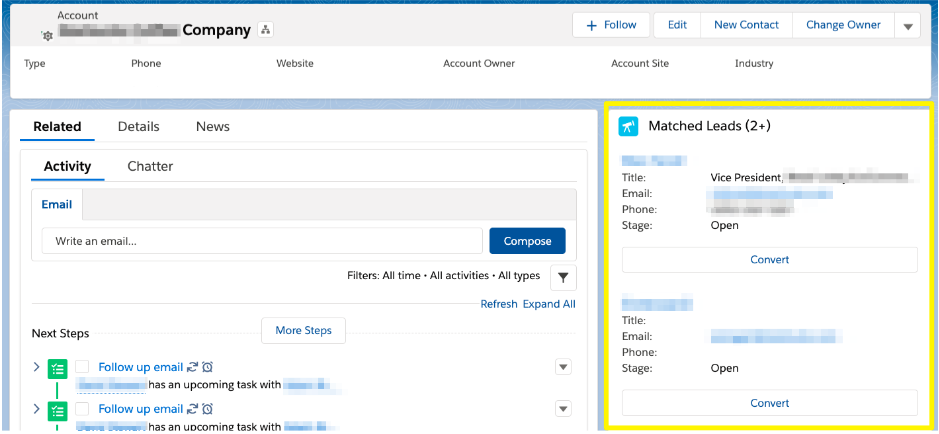Open the News tab
This screenshot has width=939, height=434.
[213, 126]
